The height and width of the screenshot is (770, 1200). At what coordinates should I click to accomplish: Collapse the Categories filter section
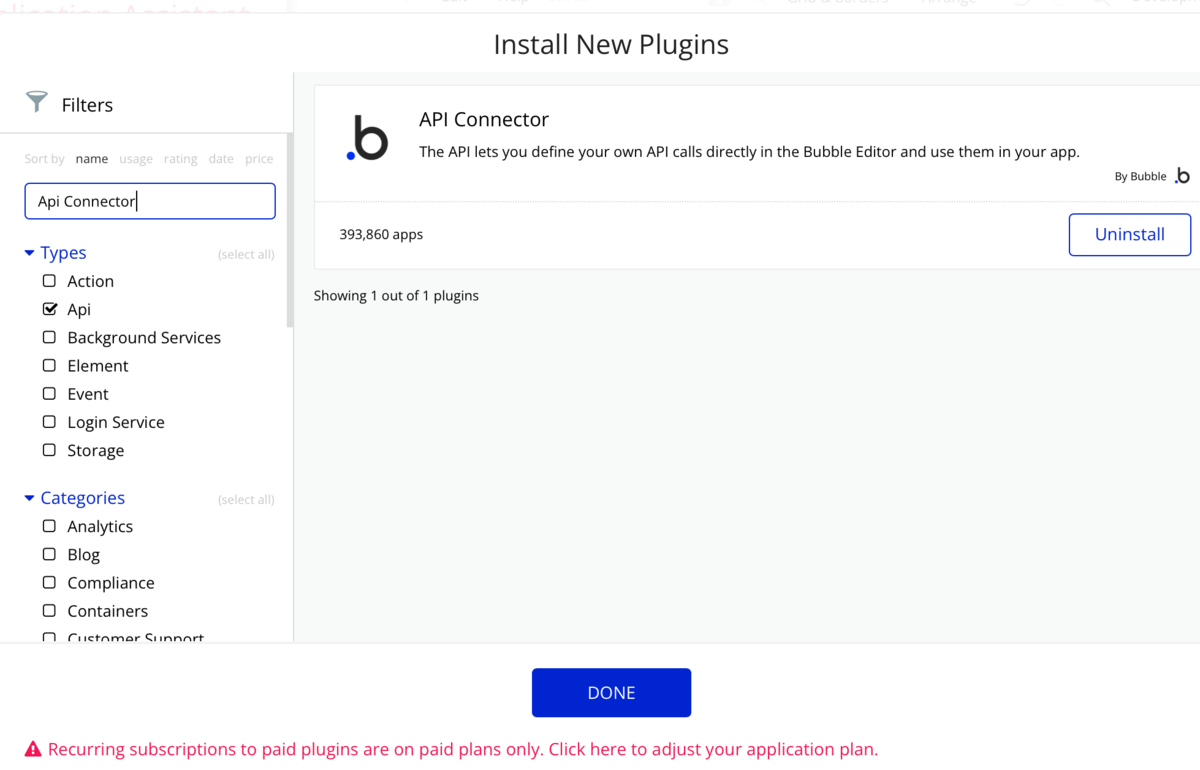[30, 498]
